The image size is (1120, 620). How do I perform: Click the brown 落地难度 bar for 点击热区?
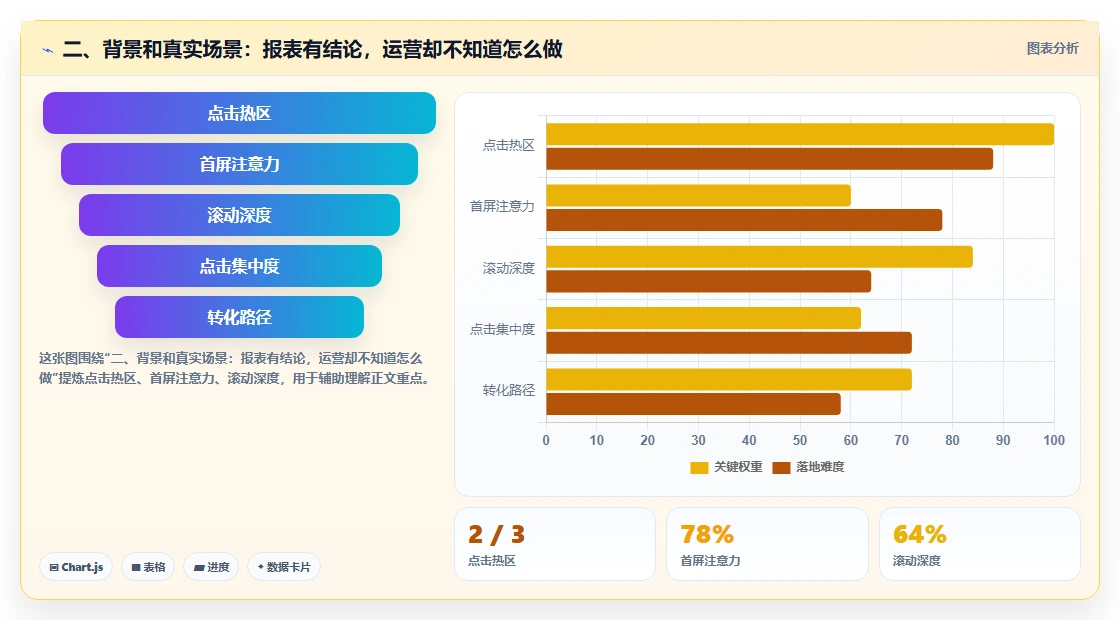(x=769, y=159)
